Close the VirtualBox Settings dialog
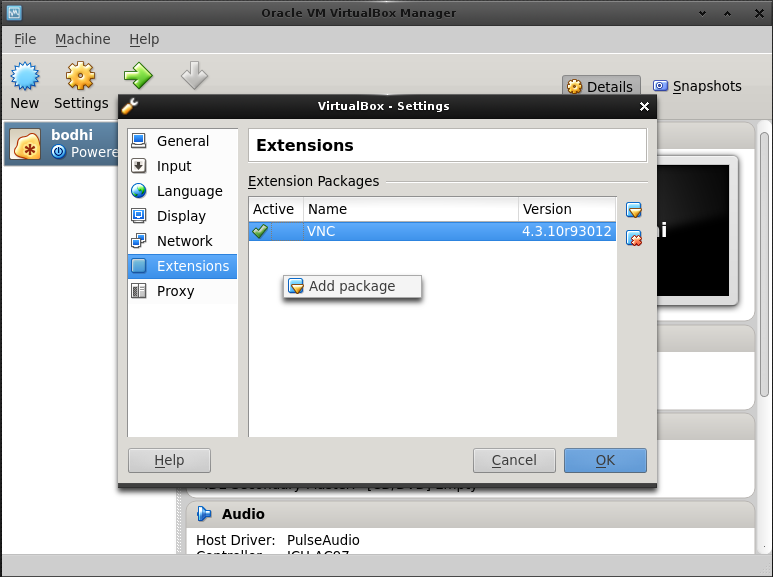 click(644, 107)
